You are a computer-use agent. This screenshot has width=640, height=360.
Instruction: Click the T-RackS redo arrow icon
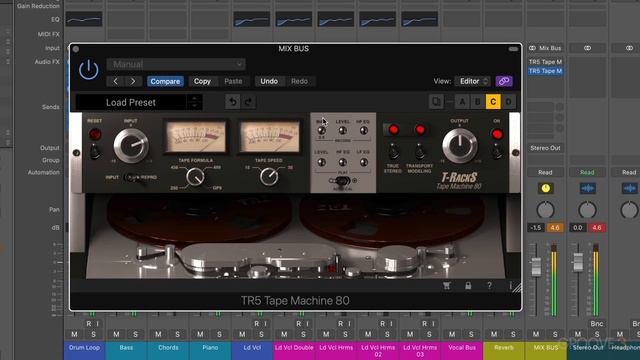[x=249, y=102]
